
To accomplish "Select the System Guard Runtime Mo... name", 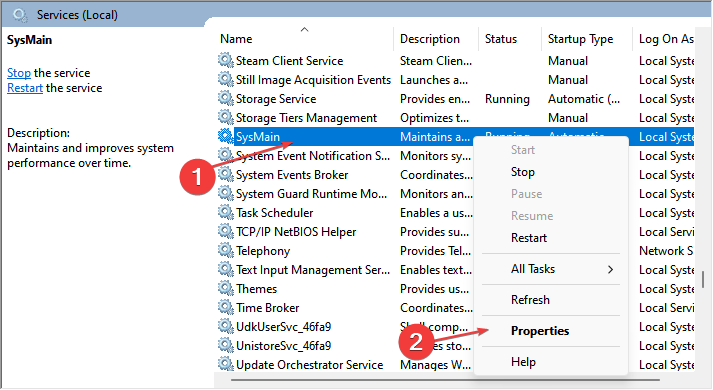I will point(311,194).
